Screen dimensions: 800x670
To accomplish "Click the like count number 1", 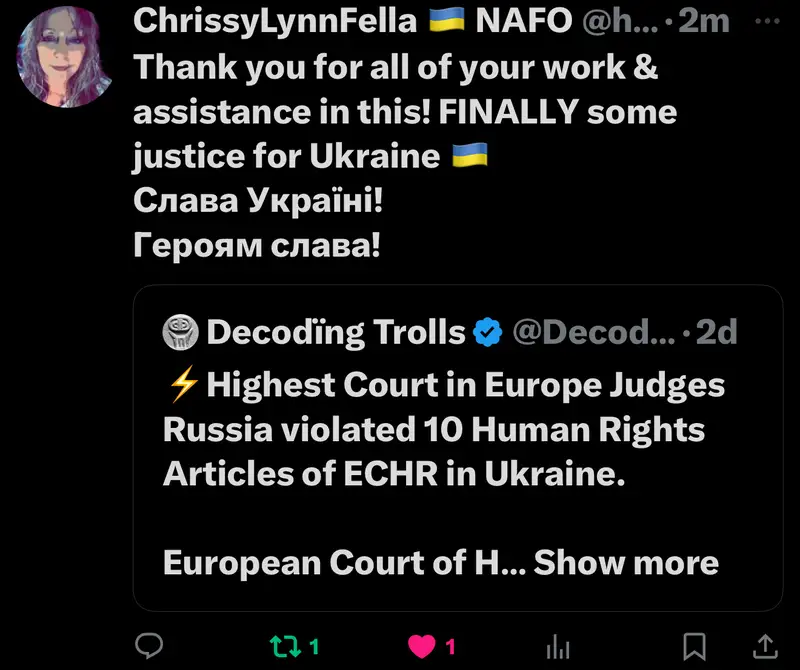I will pos(450,647).
